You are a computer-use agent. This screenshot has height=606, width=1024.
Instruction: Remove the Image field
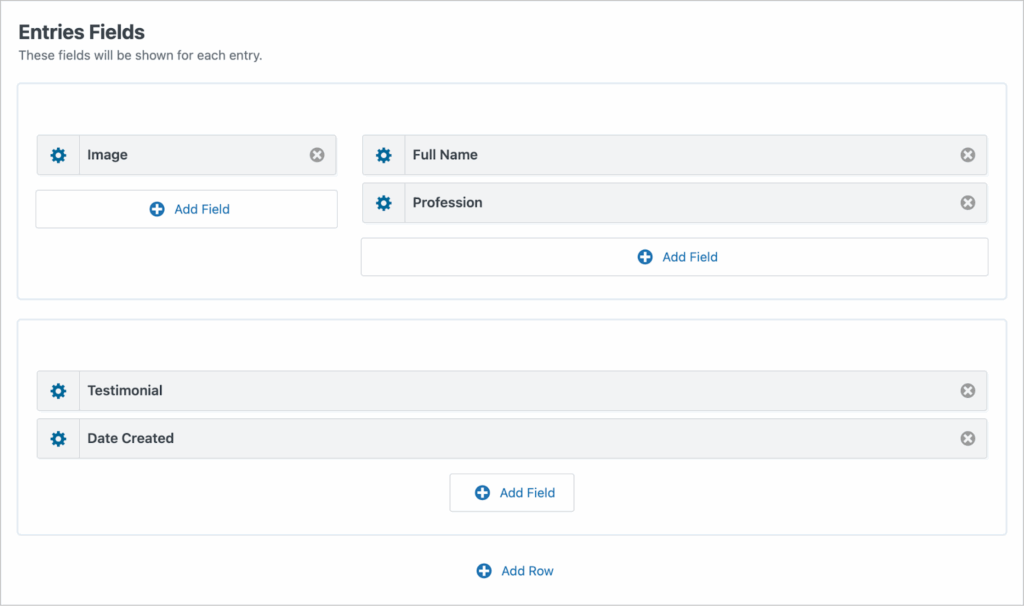pos(317,155)
